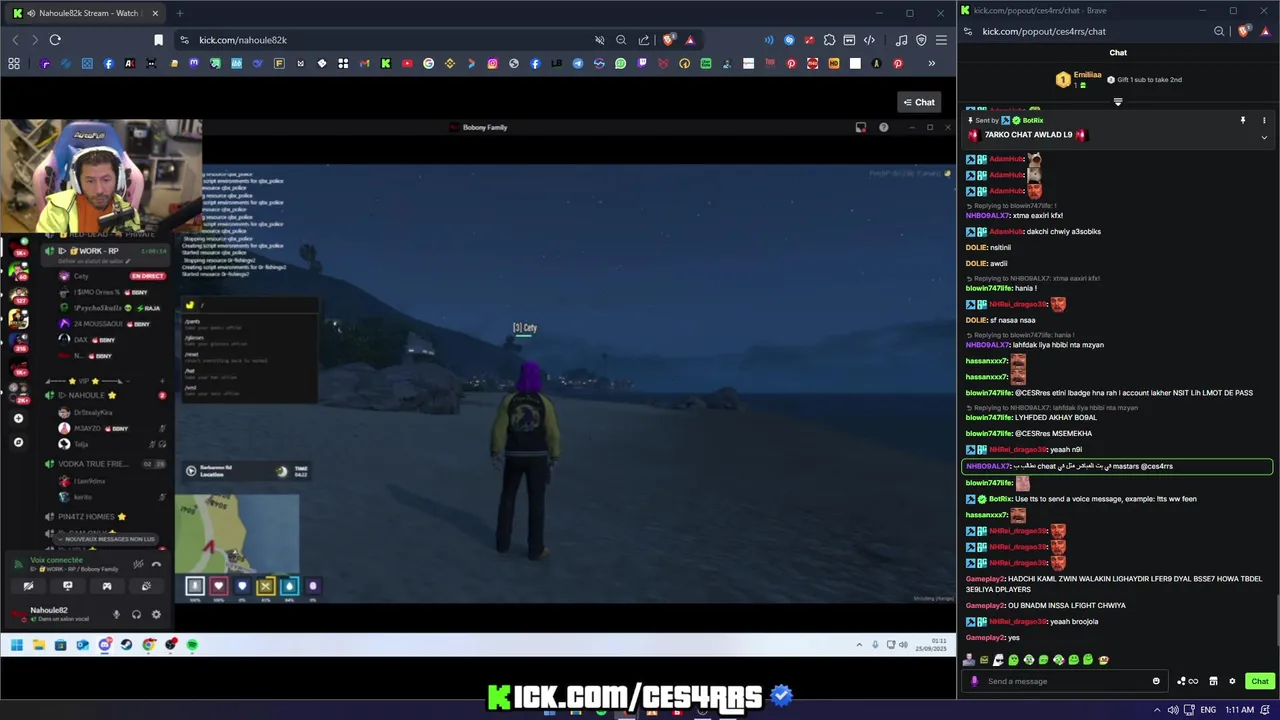Viewport: 1280px width, 720px height.
Task: Click DOLIE username on 'nsitini' message
Action: click(x=976, y=248)
